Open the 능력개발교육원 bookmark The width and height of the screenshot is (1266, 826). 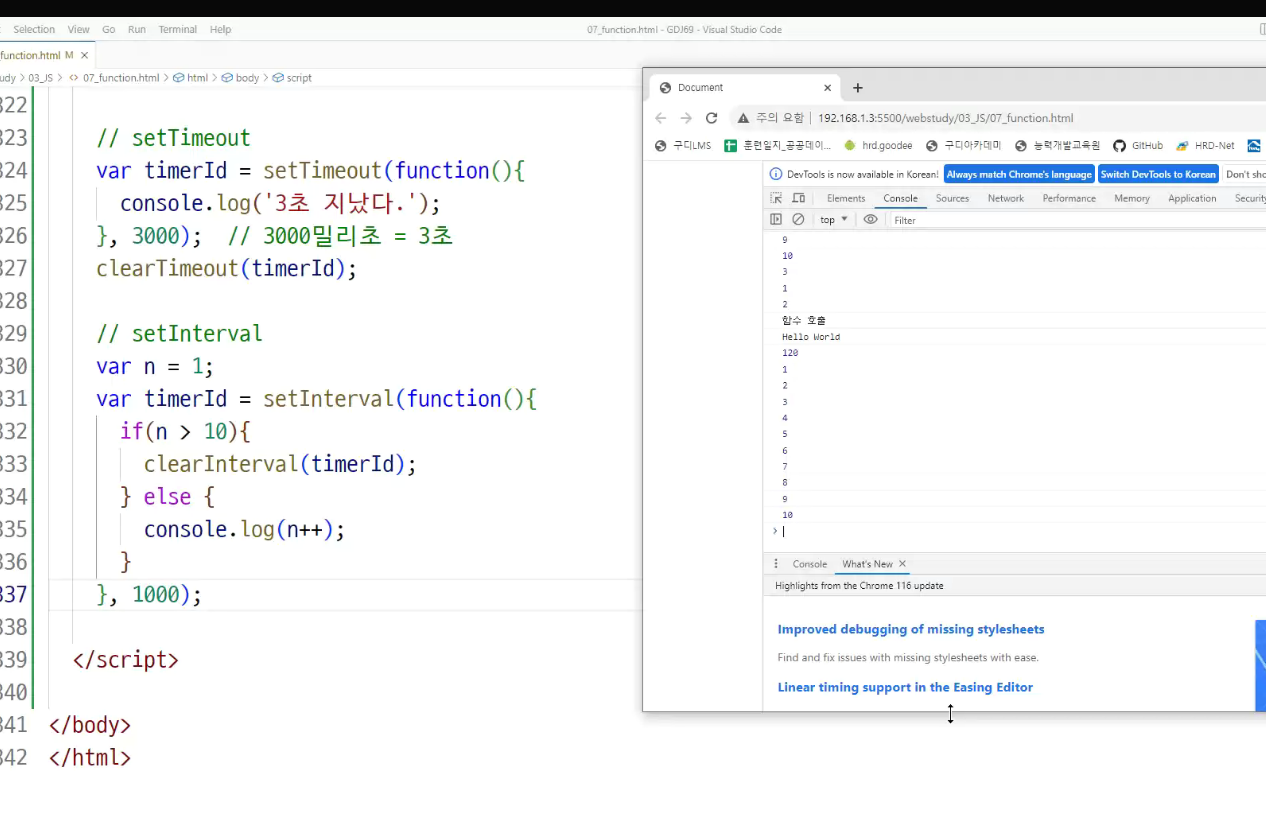pos(1057,145)
